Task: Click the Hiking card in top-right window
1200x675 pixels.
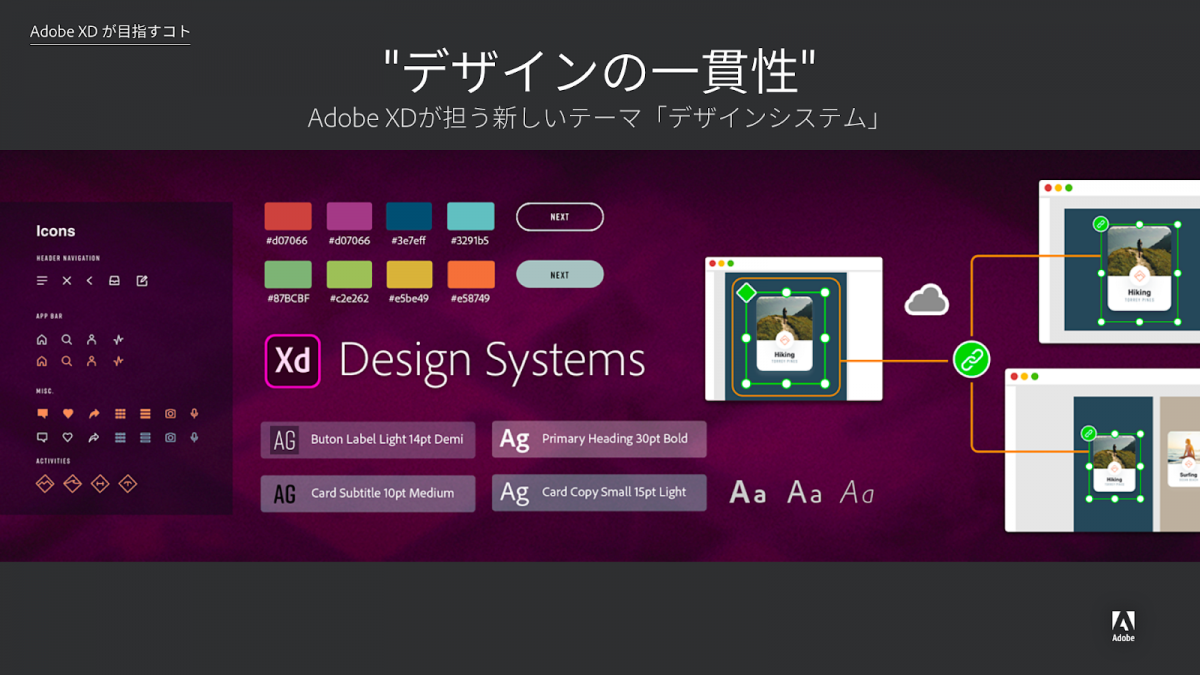Action: click(x=1139, y=267)
